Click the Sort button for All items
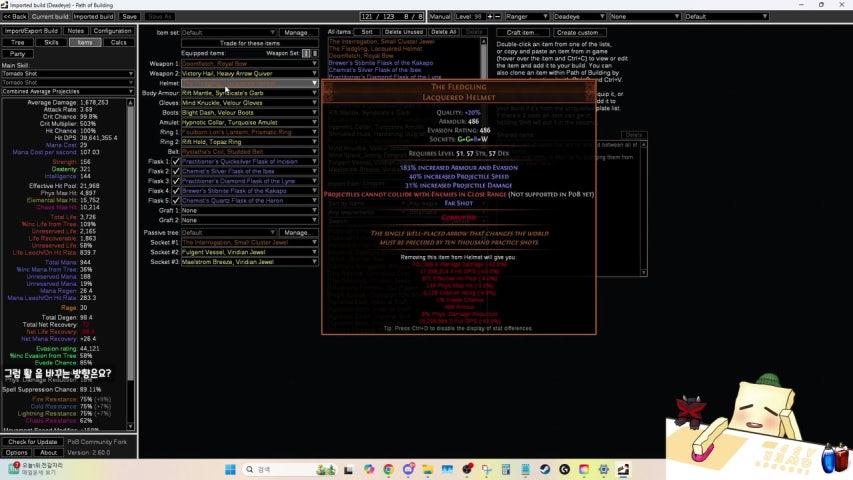 pos(367,32)
